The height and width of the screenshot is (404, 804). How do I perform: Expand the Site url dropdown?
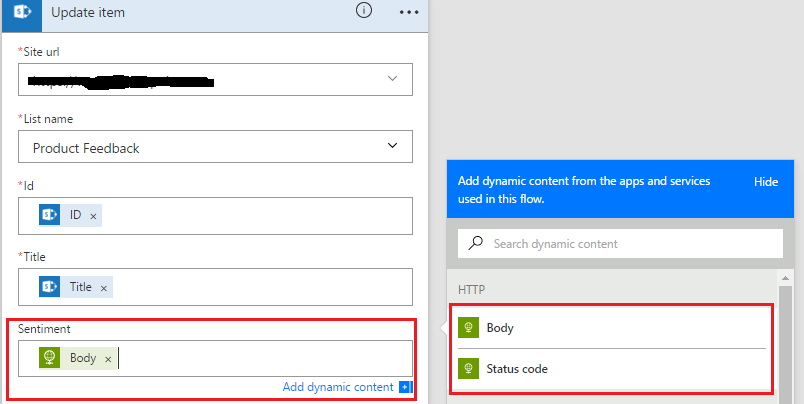[392, 78]
